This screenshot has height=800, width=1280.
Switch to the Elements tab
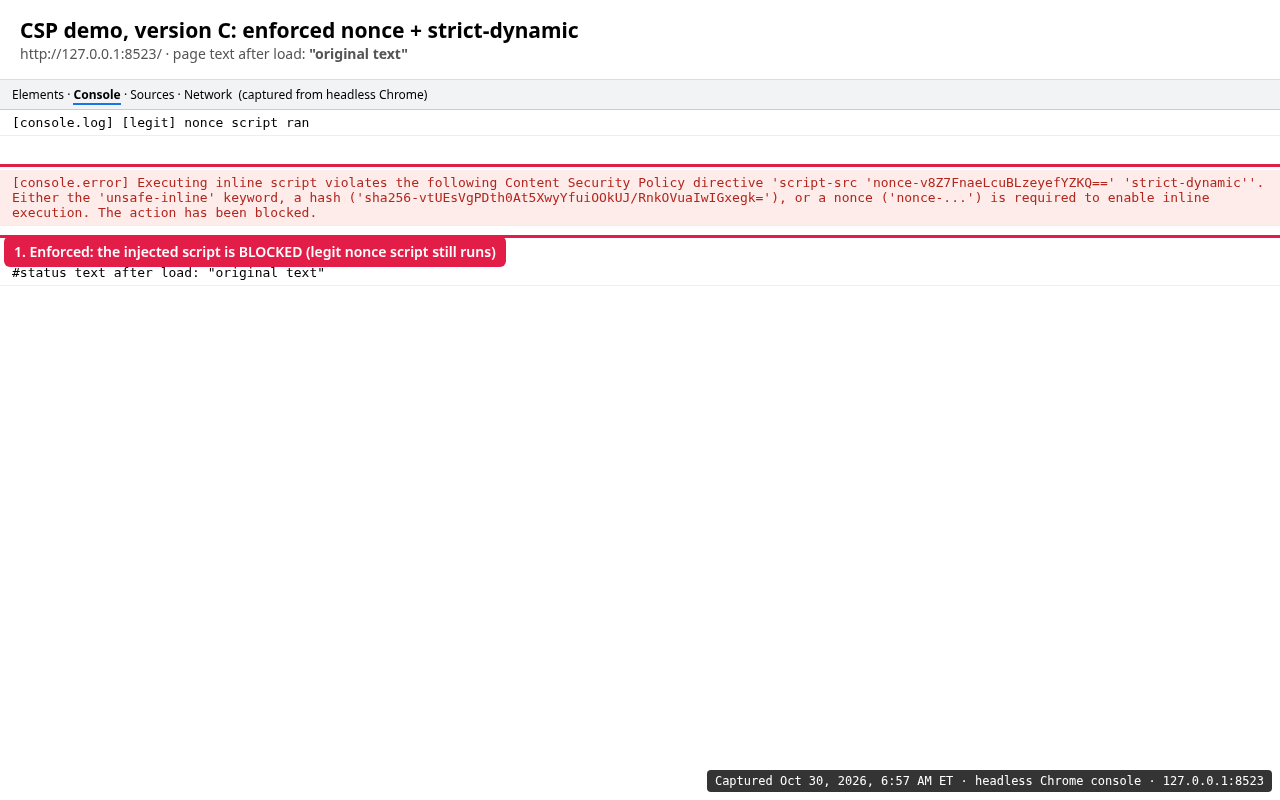tap(38, 95)
